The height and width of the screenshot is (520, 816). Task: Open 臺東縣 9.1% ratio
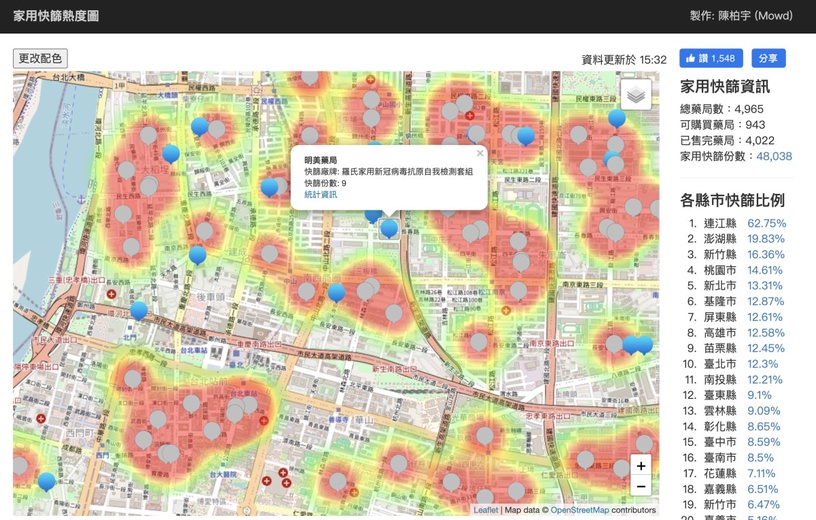[760, 395]
